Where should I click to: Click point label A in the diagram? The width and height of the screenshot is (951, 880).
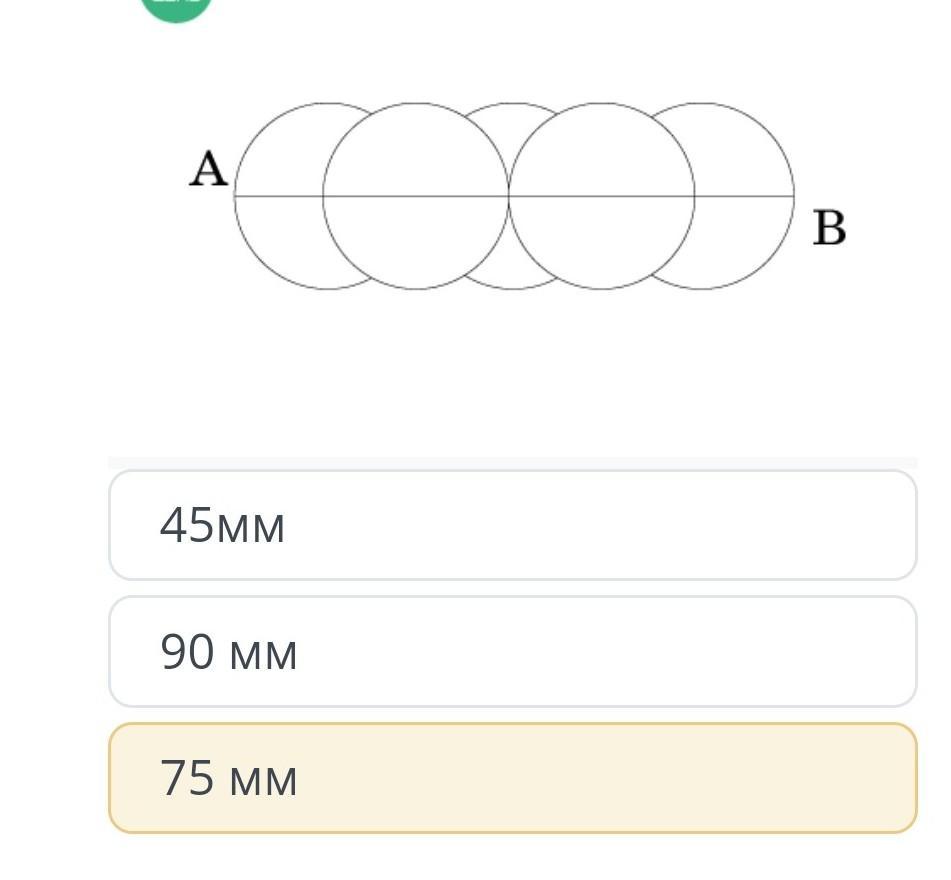point(208,170)
